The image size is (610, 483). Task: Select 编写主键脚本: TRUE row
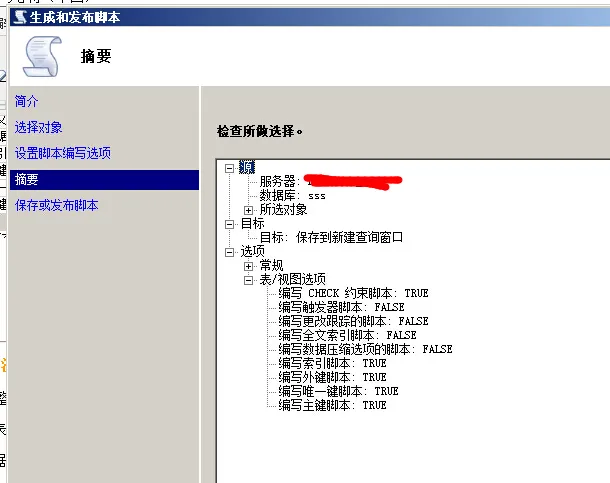[332, 406]
